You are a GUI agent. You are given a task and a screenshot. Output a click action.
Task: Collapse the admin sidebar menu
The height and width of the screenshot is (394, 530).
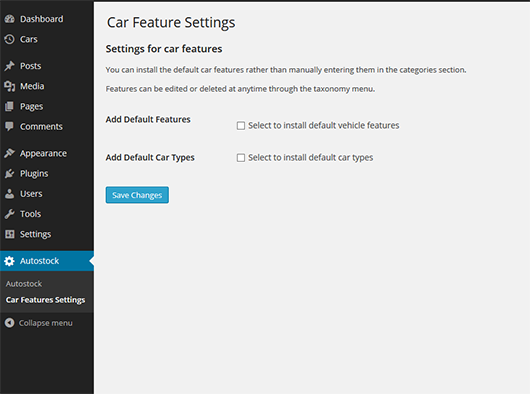(x=39, y=323)
